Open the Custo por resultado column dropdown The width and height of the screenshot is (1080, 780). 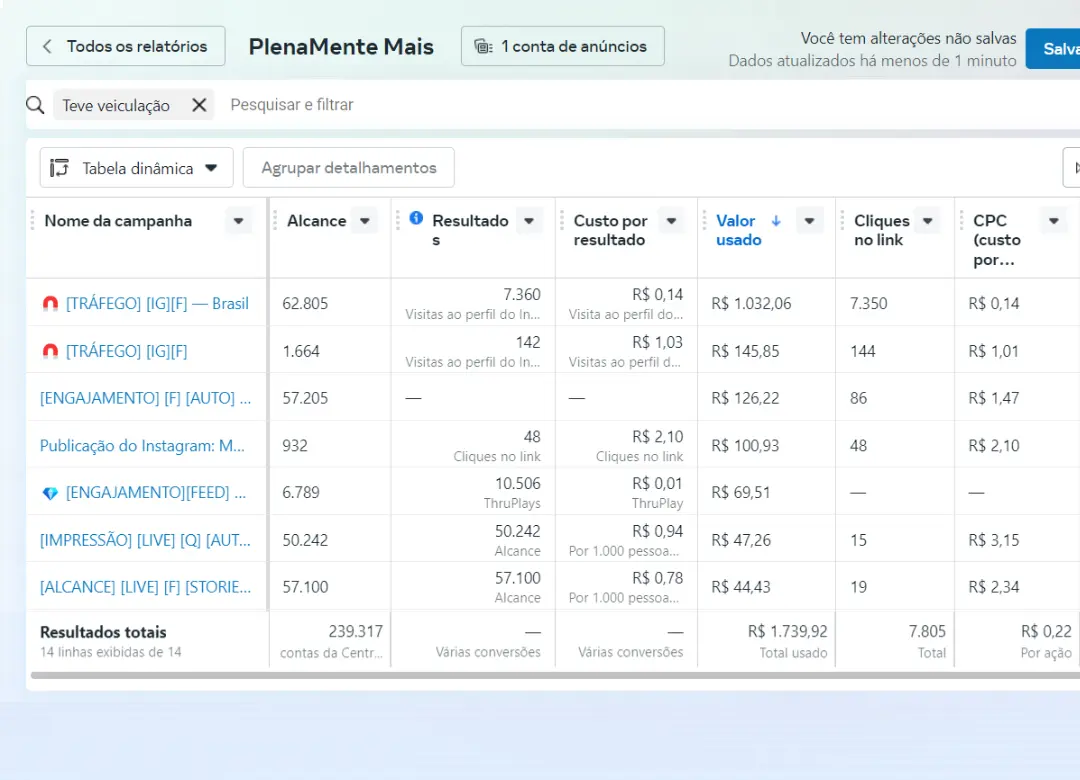pos(672,221)
